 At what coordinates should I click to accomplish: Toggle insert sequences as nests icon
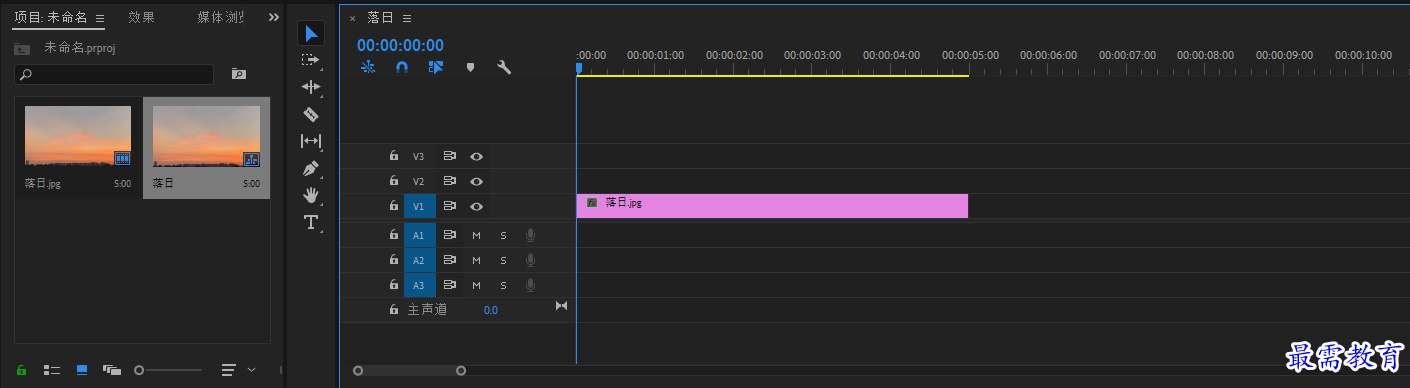[368, 68]
